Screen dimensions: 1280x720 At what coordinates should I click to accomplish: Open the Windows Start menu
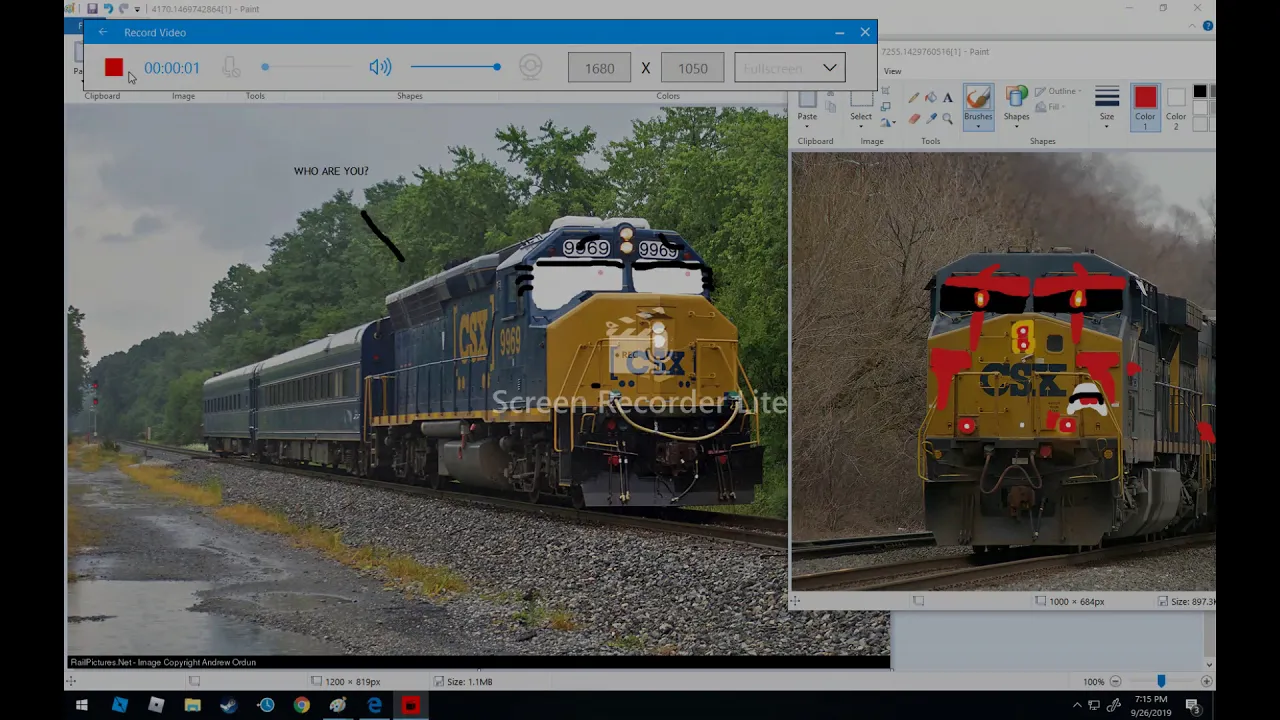[x=82, y=705]
